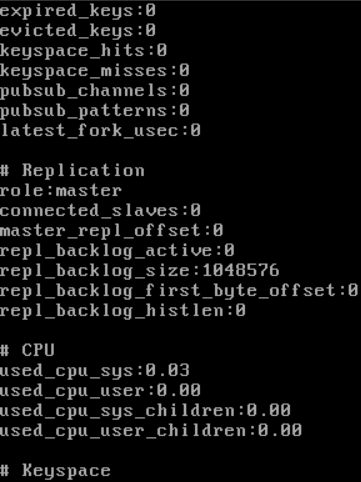Click the keyspace_misses:0 line
The image size is (361, 482).
[95, 72]
